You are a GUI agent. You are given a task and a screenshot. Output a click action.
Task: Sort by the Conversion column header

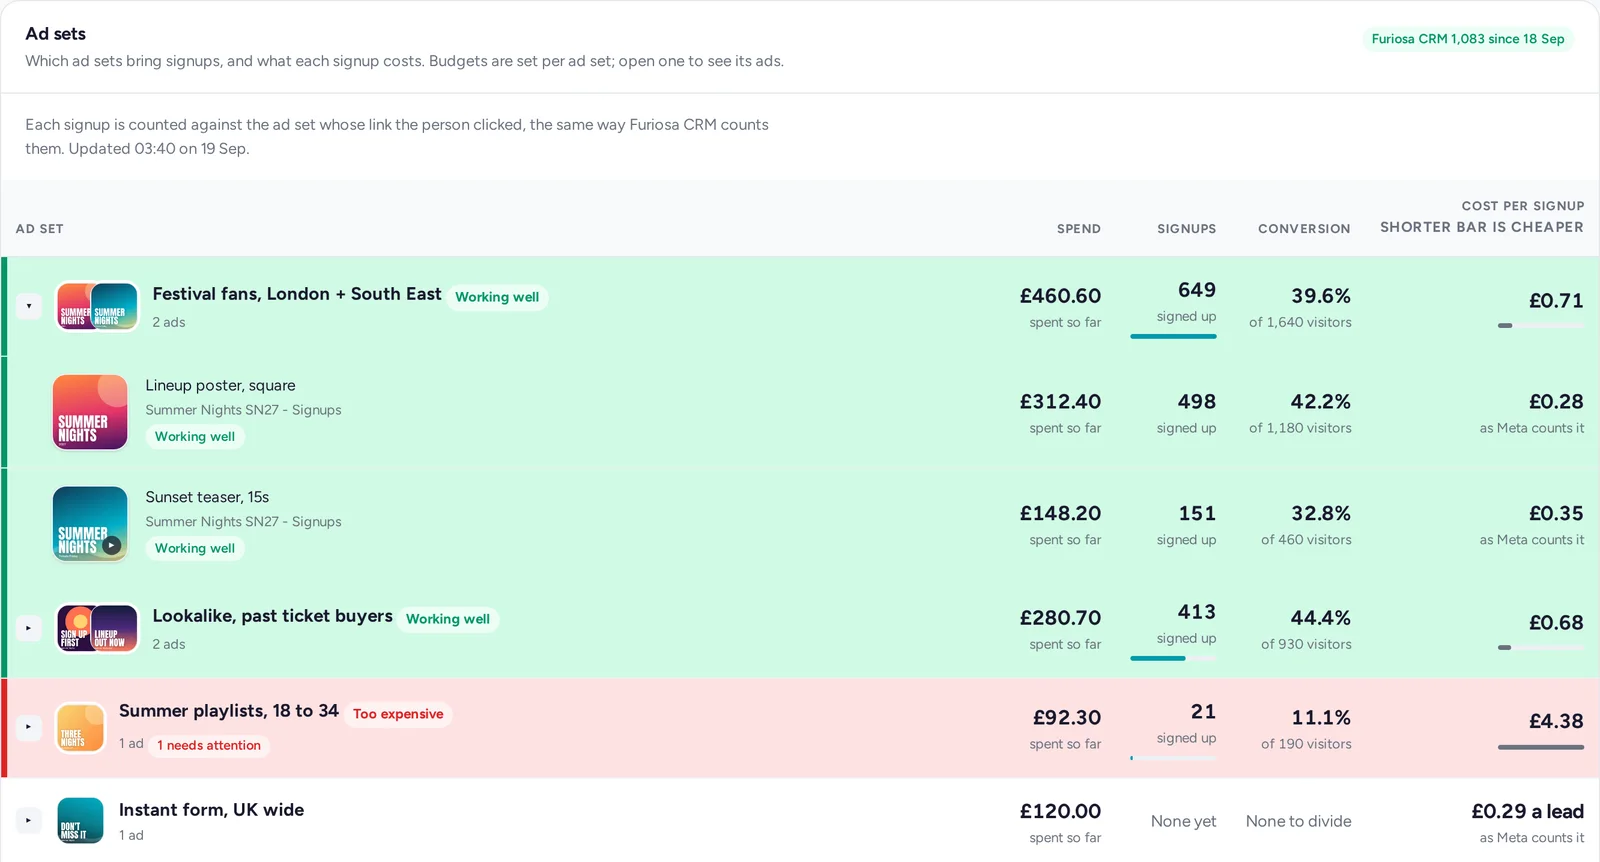[x=1304, y=229]
